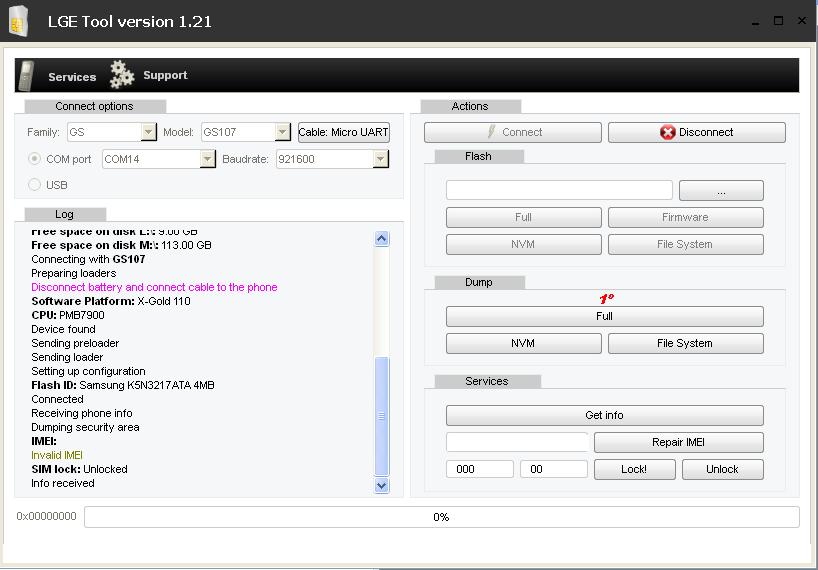The height and width of the screenshot is (570, 818).
Task: Click the Unlock button
Action: (723, 469)
